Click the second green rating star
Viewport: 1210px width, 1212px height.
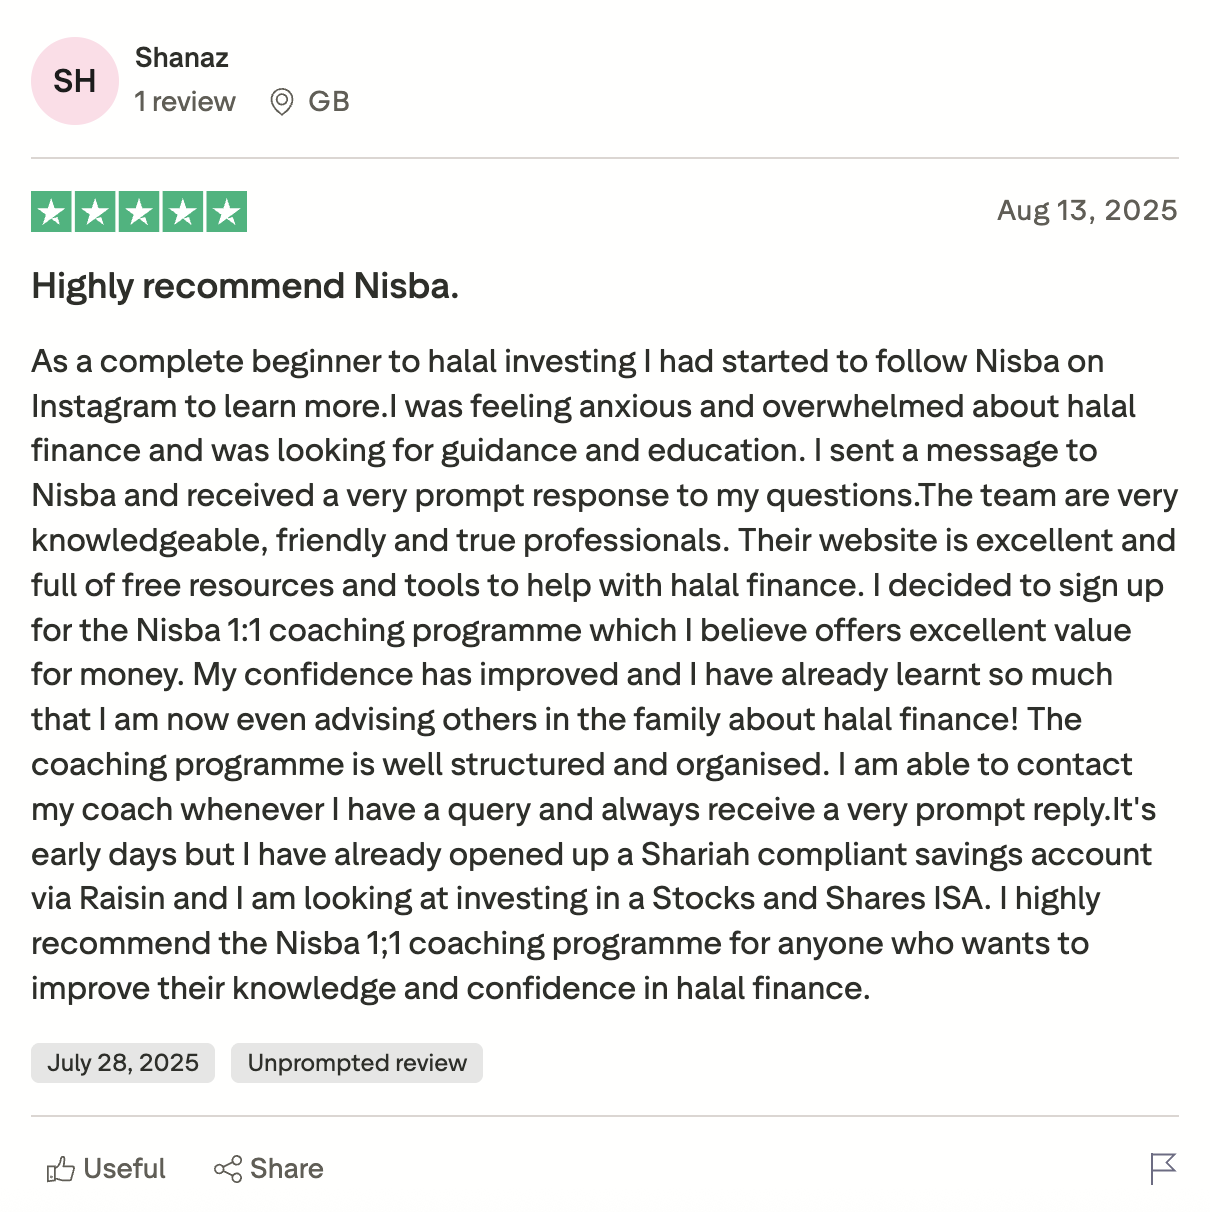[x=95, y=212]
